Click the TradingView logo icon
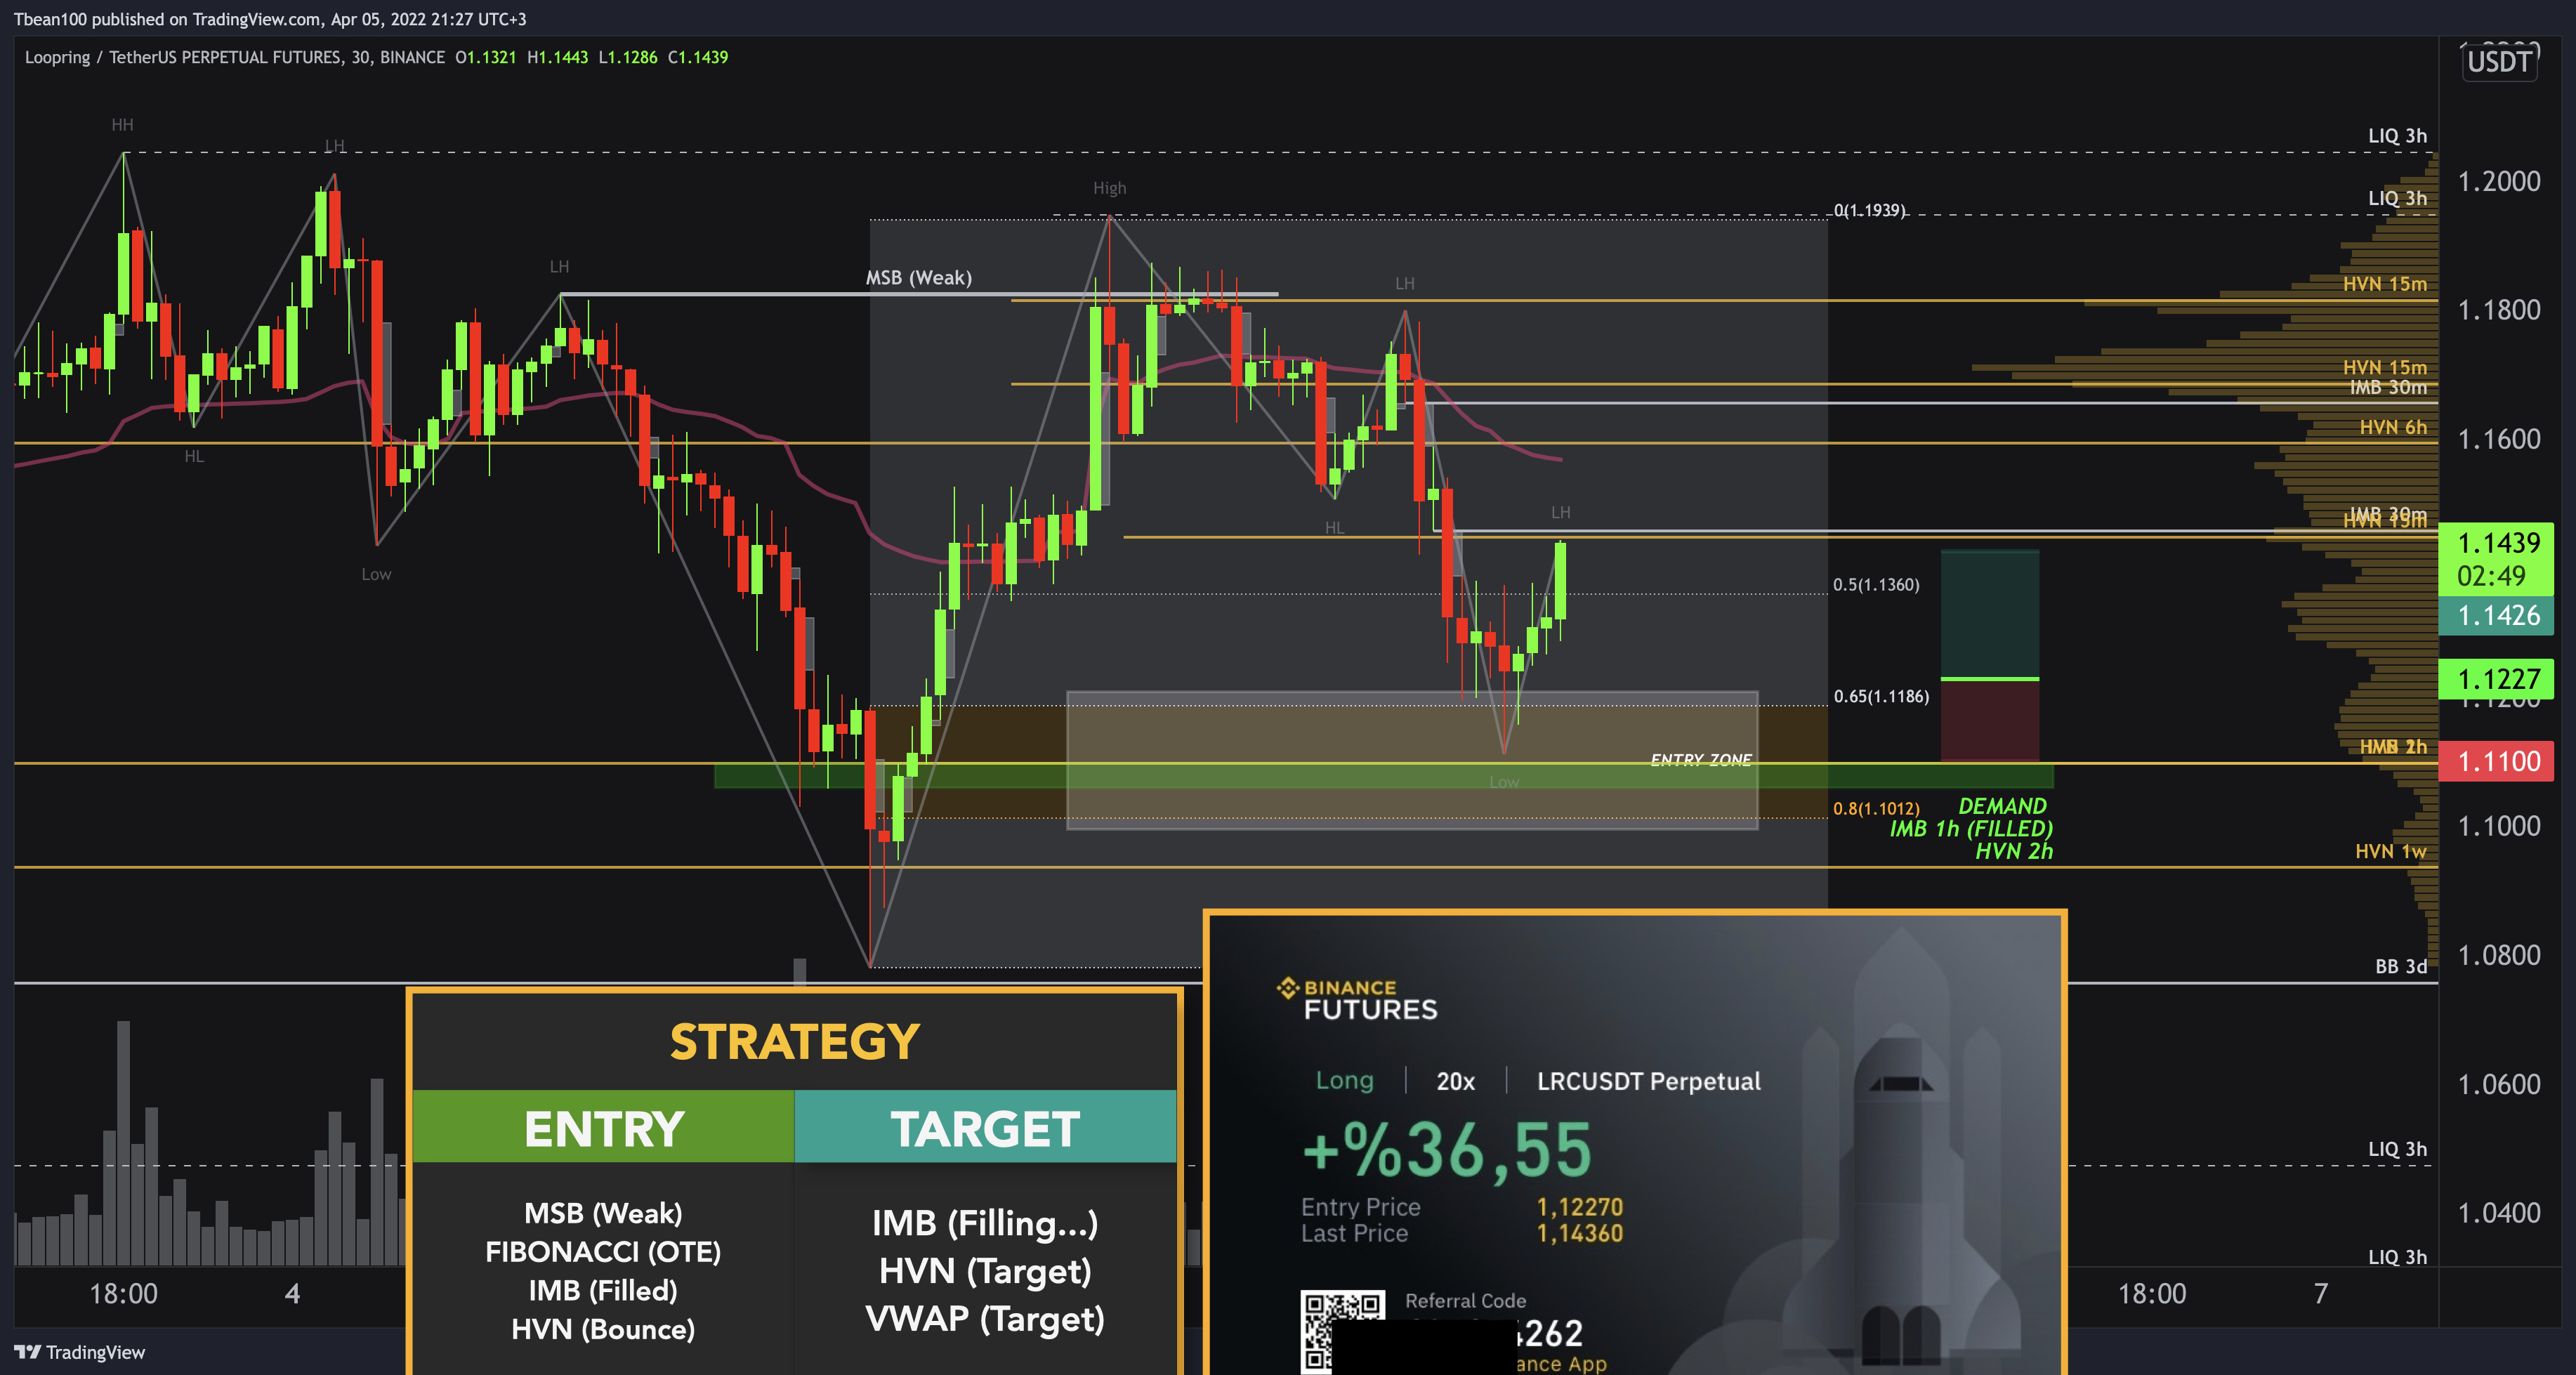This screenshot has height=1375, width=2576. (x=27, y=1352)
